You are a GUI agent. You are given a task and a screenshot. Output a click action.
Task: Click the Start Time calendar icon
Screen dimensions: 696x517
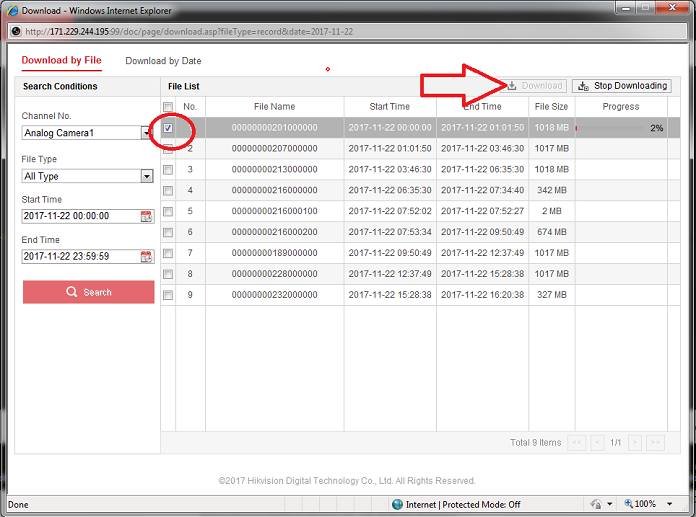click(x=146, y=216)
